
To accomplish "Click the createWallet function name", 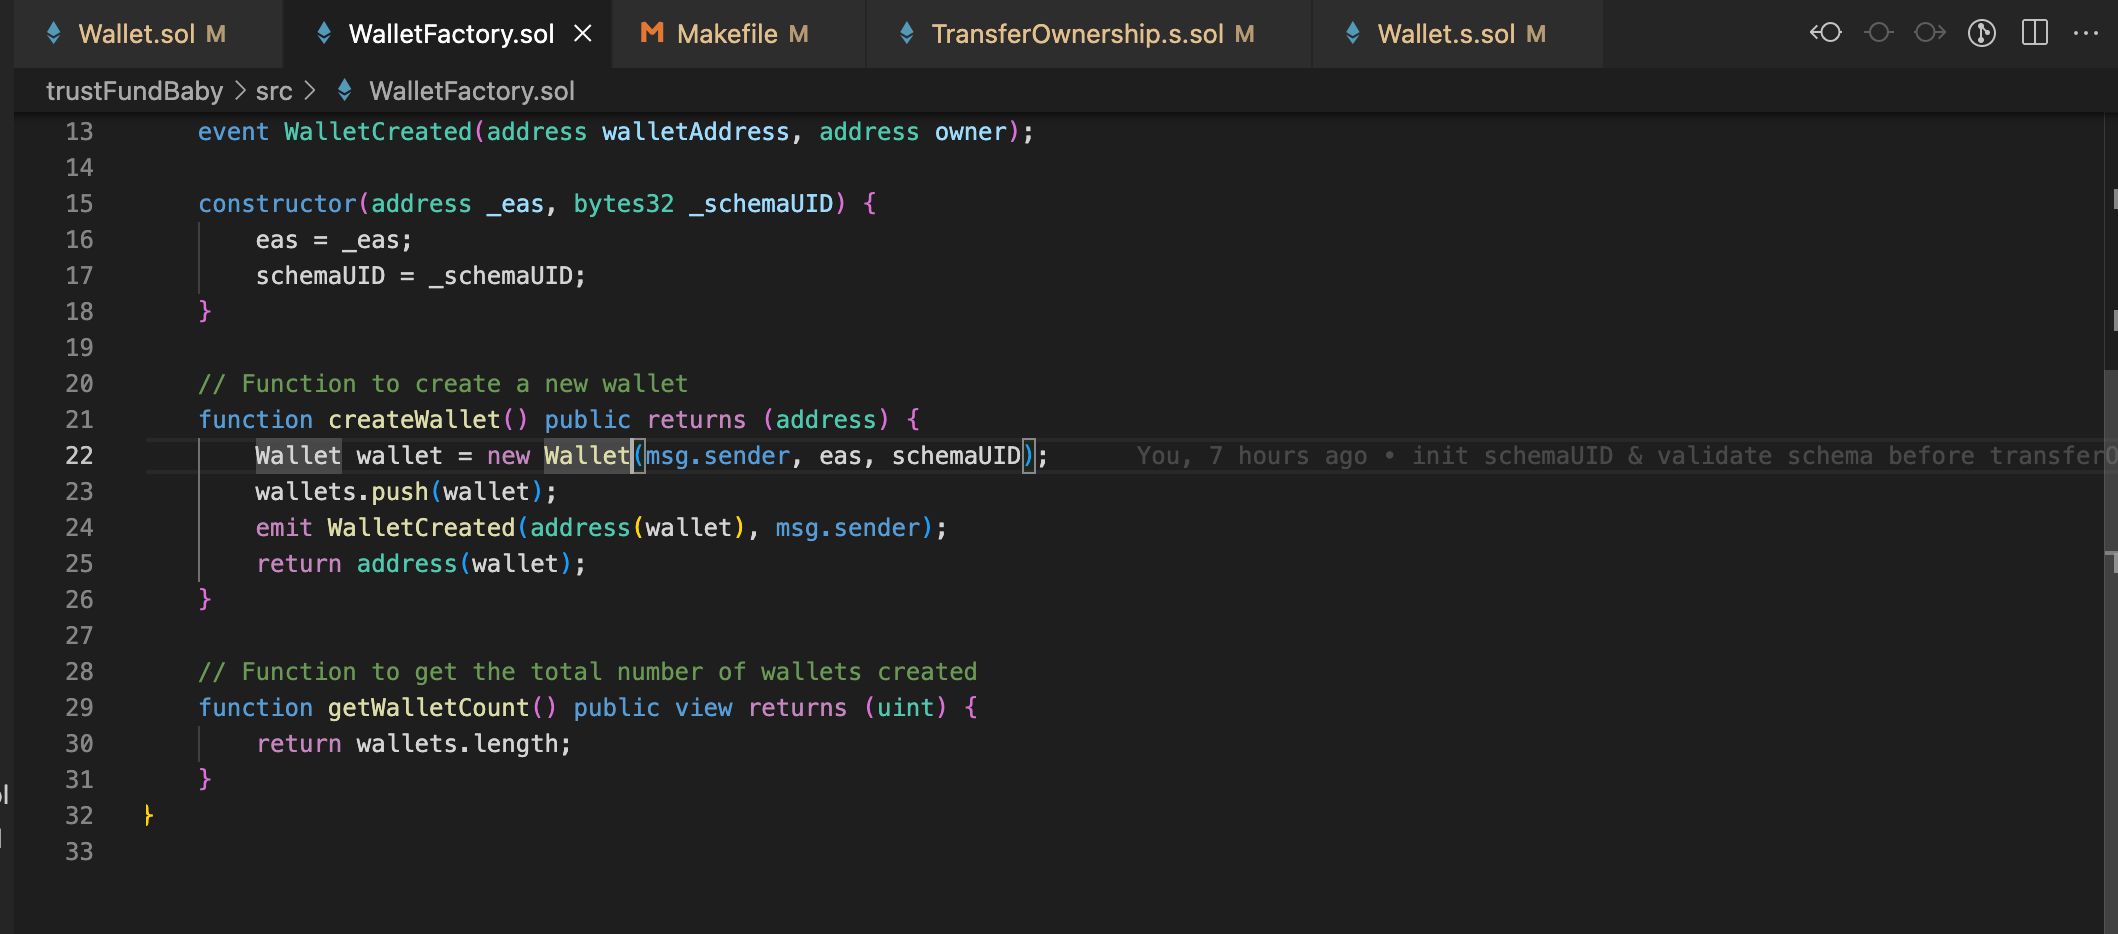I will [x=414, y=420].
